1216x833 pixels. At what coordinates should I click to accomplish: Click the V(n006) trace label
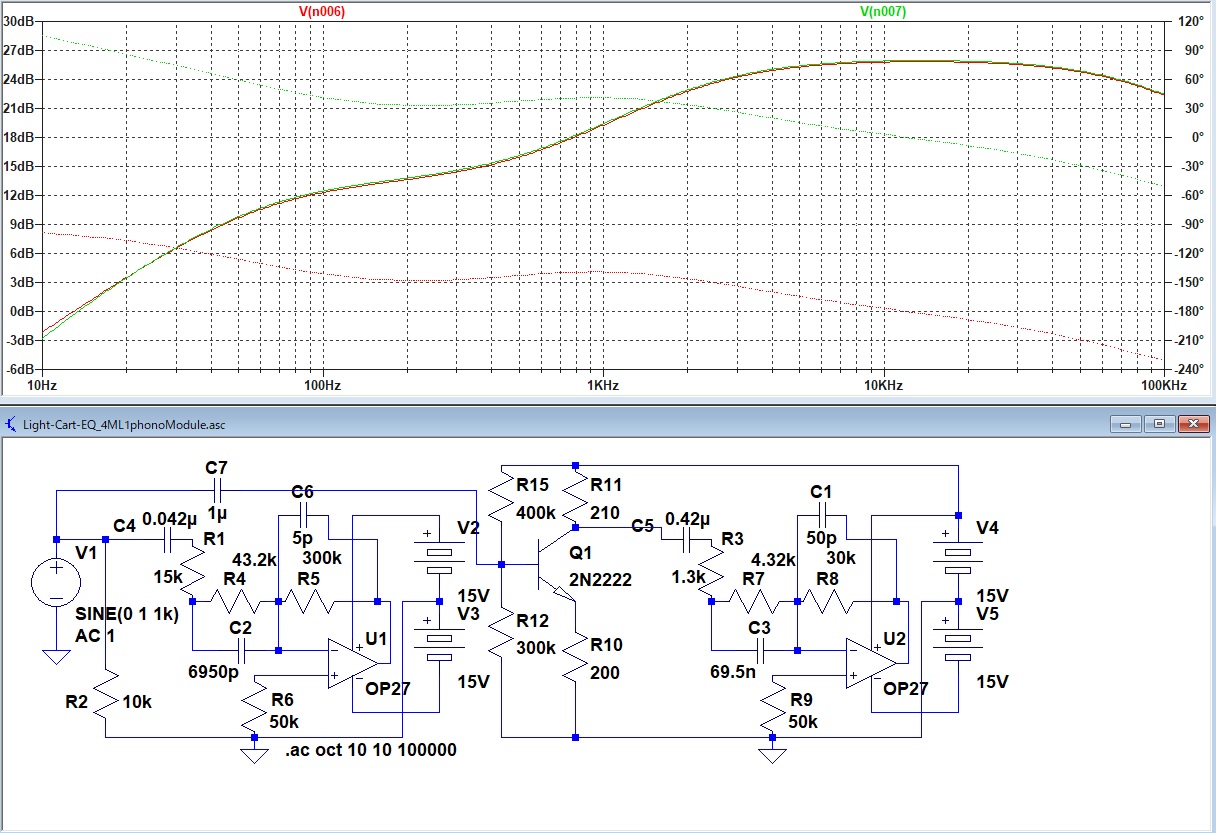(322, 11)
